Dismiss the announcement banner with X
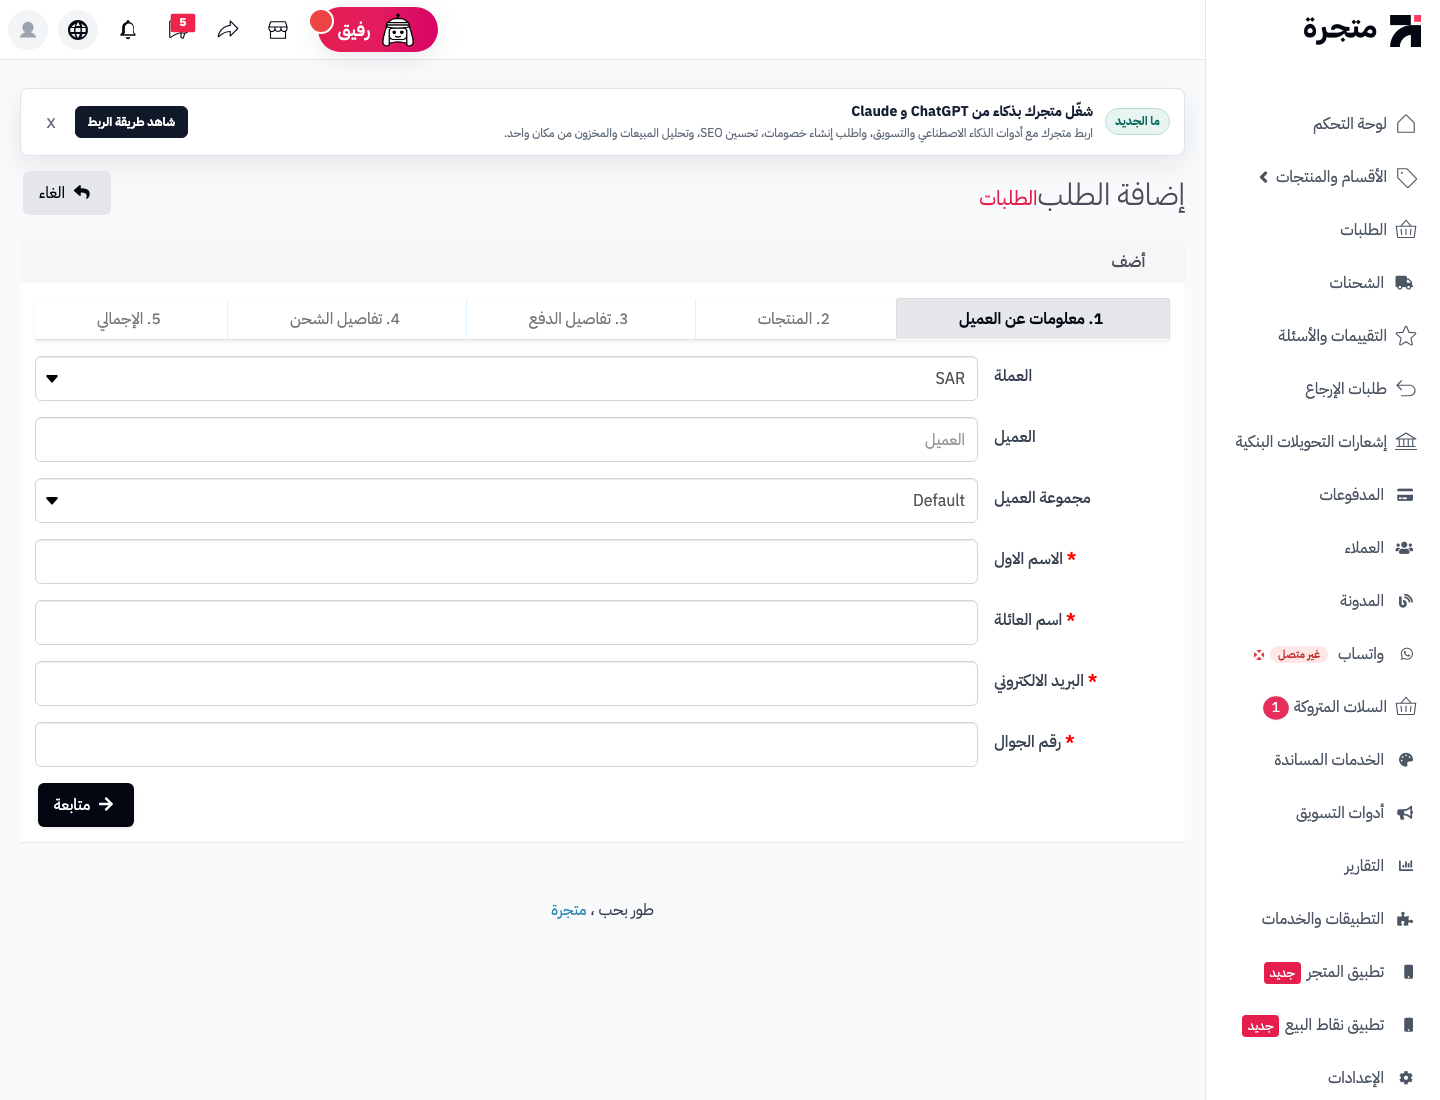 (x=51, y=123)
